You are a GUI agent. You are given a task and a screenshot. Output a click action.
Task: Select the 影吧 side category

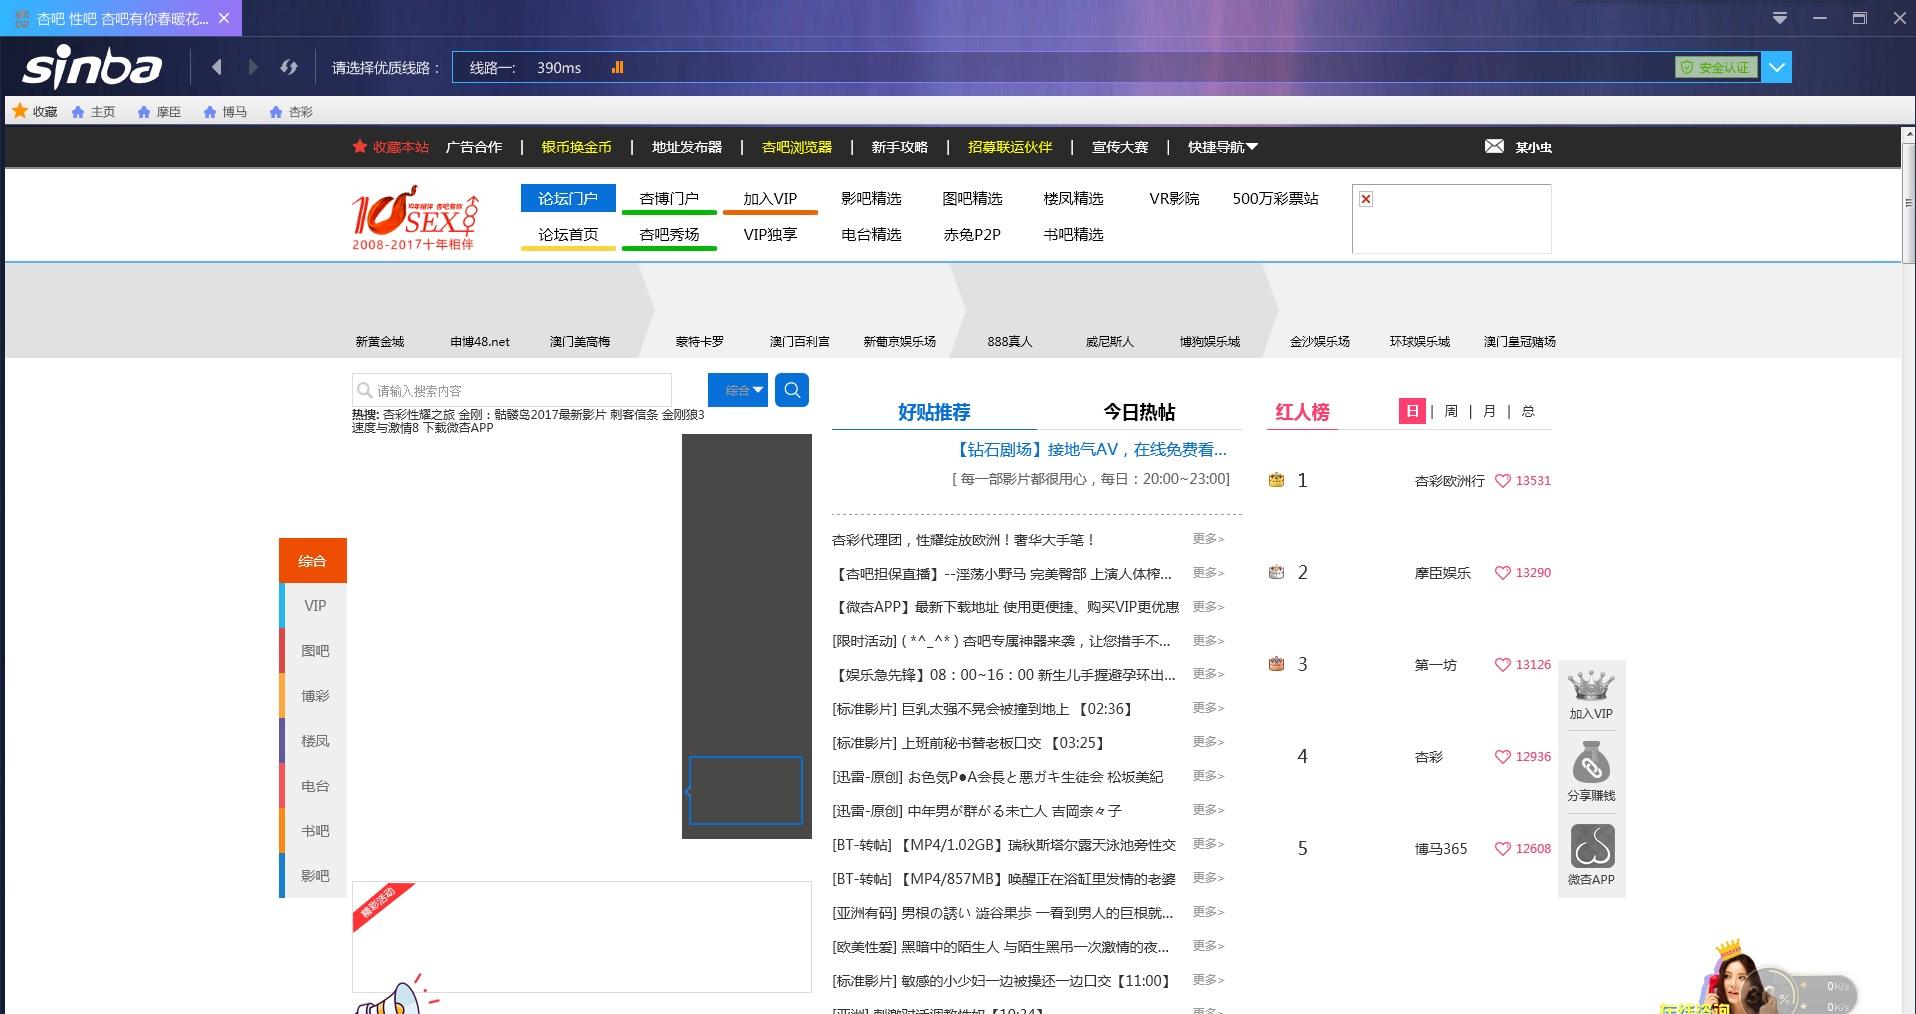pyautogui.click(x=313, y=876)
